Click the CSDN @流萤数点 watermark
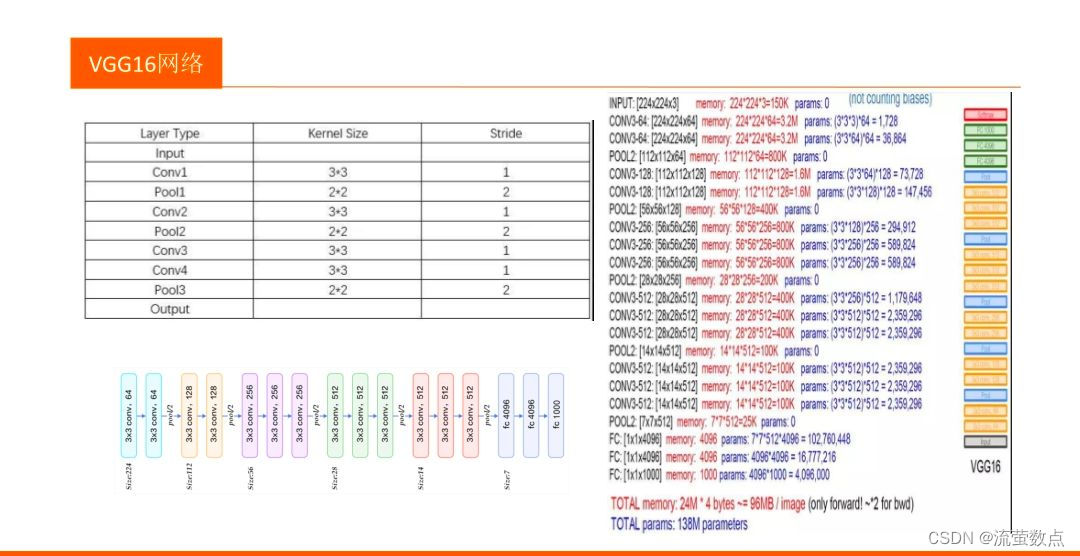1080x556 pixels. tap(996, 537)
